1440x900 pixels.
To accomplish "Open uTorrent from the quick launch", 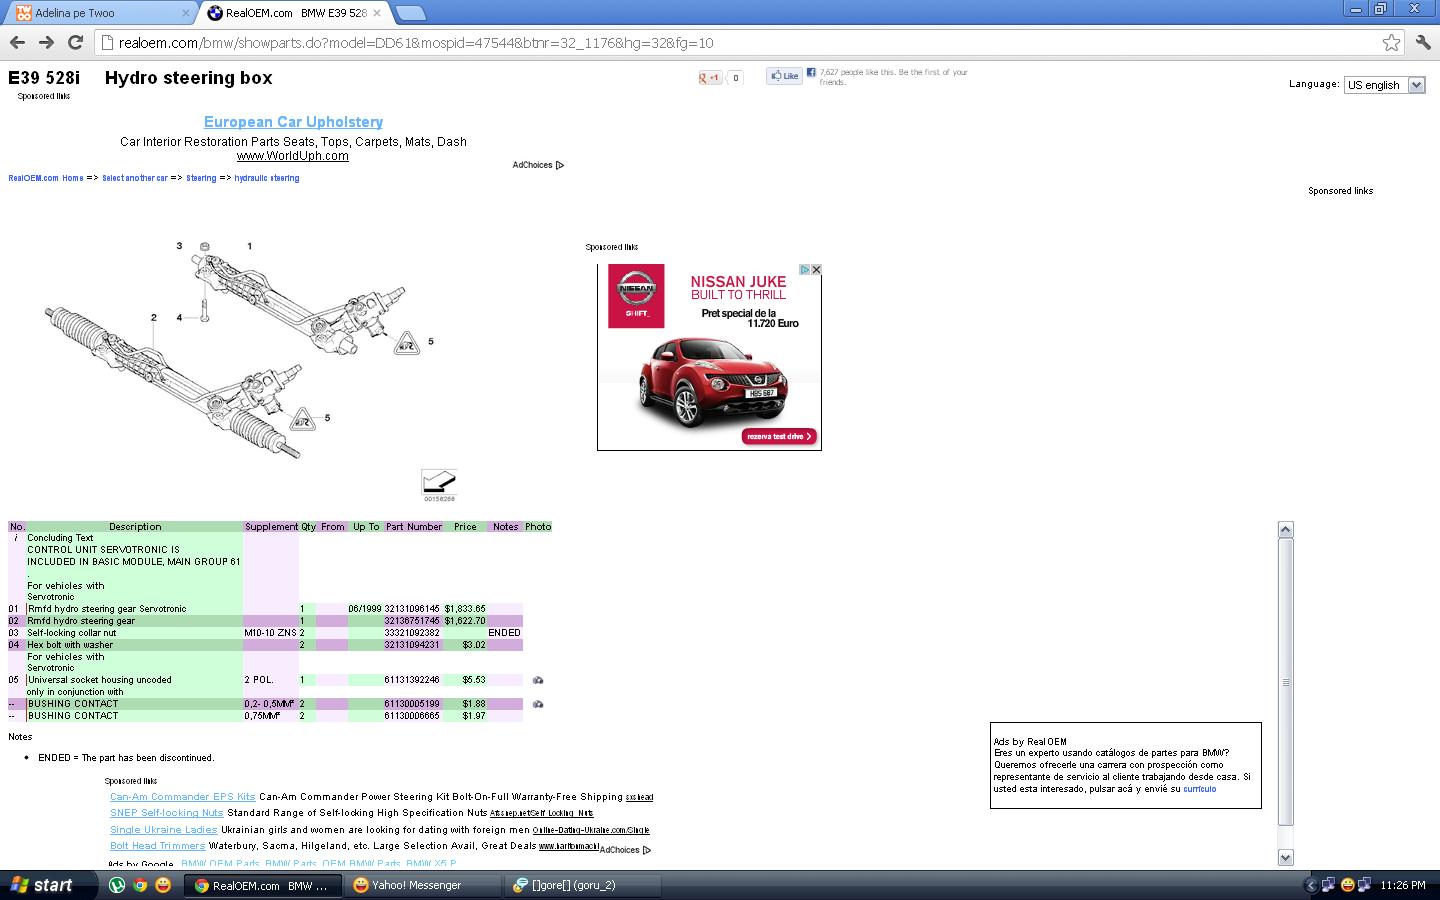I will [117, 885].
